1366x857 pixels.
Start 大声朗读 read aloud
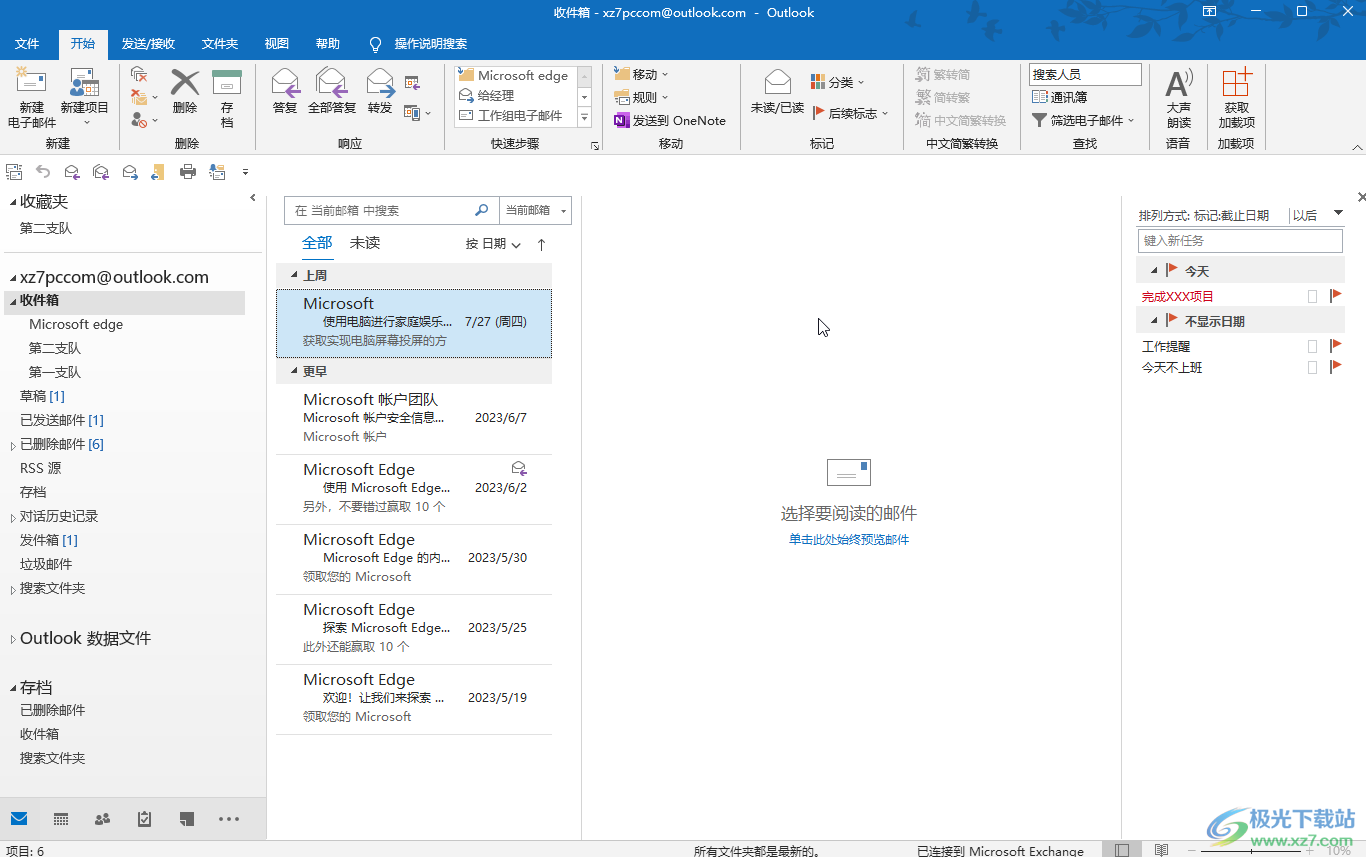tap(1179, 99)
